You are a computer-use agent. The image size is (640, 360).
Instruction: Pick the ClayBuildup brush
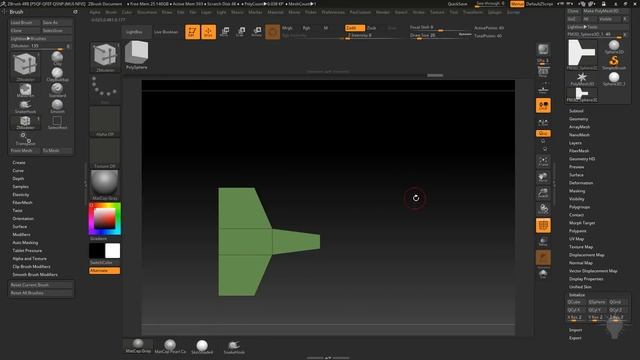(x=57, y=75)
